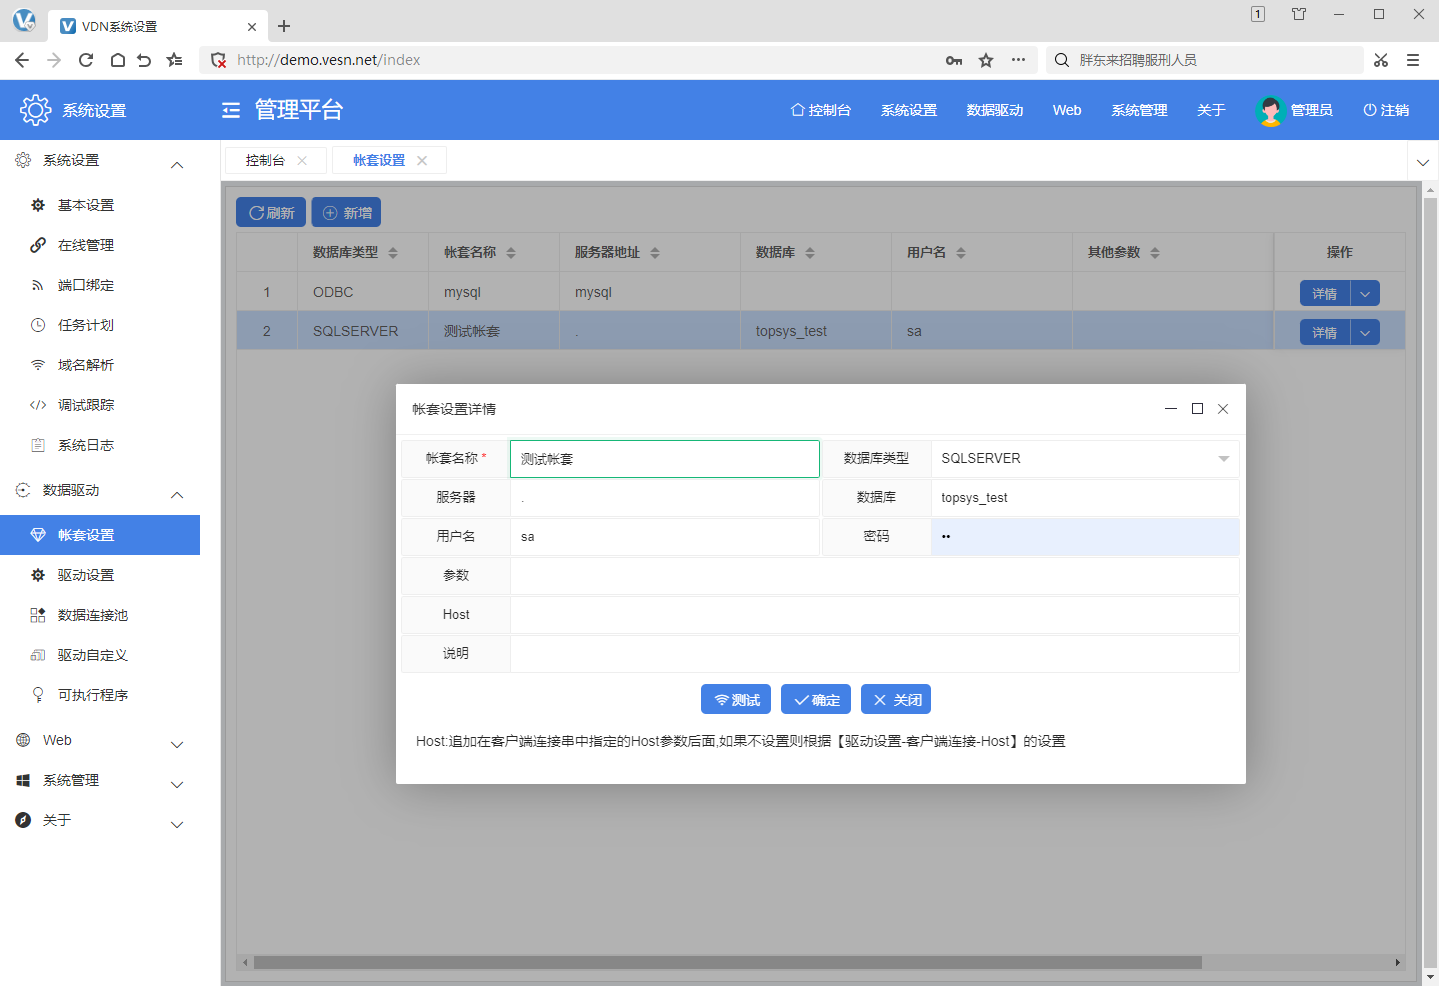Click the 测试 connection button
This screenshot has width=1439, height=986.
tap(736, 700)
